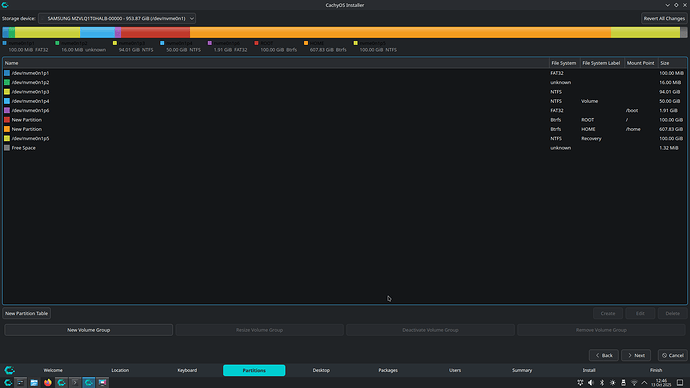Click the red ROOT New Partition row icon

(x=7, y=120)
